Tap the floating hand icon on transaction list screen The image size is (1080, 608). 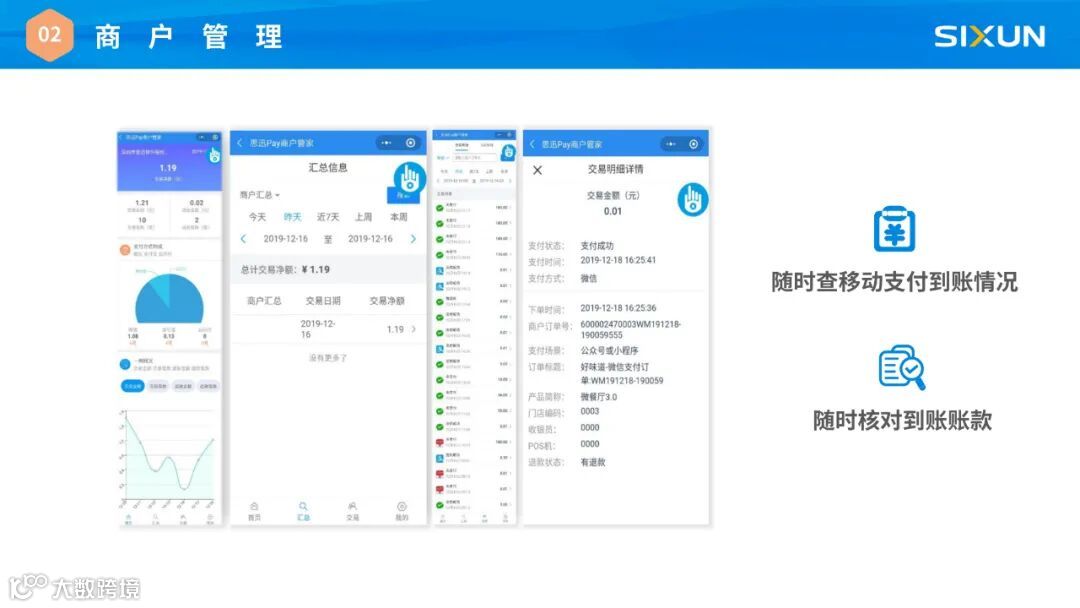[508, 152]
